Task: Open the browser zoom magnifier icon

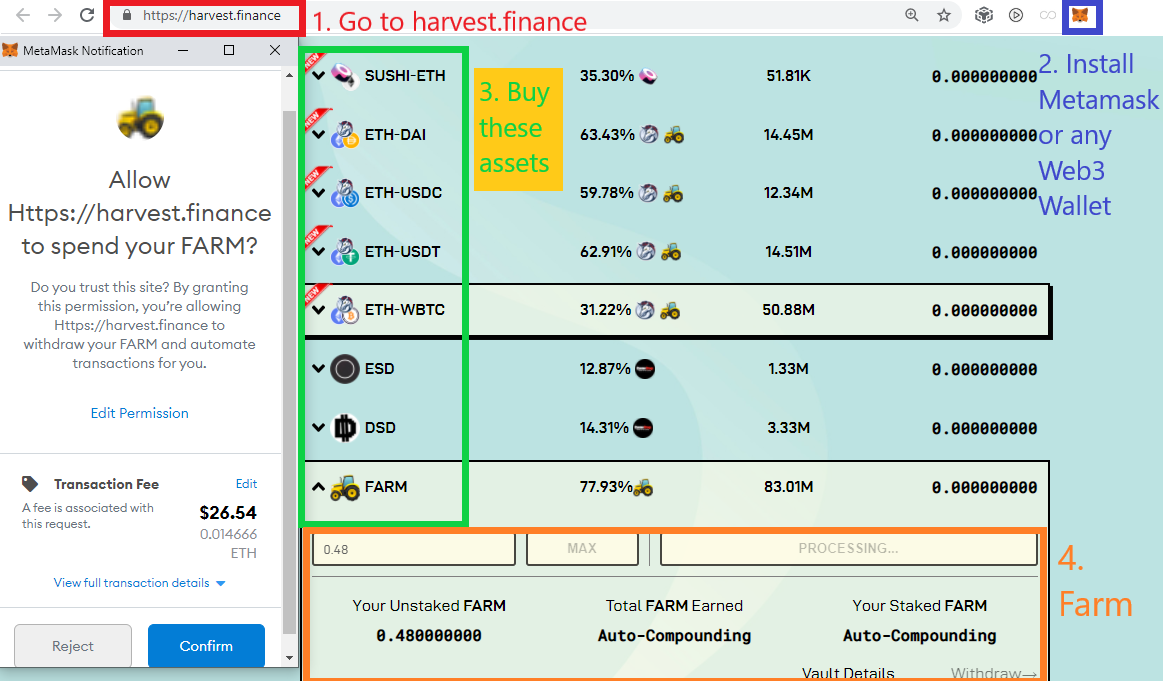Action: pyautogui.click(x=912, y=15)
